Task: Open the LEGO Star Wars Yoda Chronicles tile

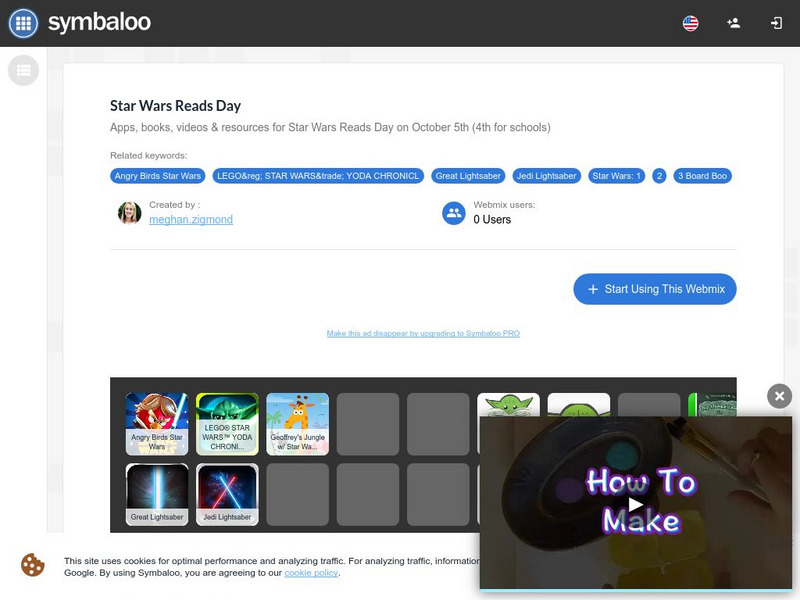Action: click(x=227, y=424)
